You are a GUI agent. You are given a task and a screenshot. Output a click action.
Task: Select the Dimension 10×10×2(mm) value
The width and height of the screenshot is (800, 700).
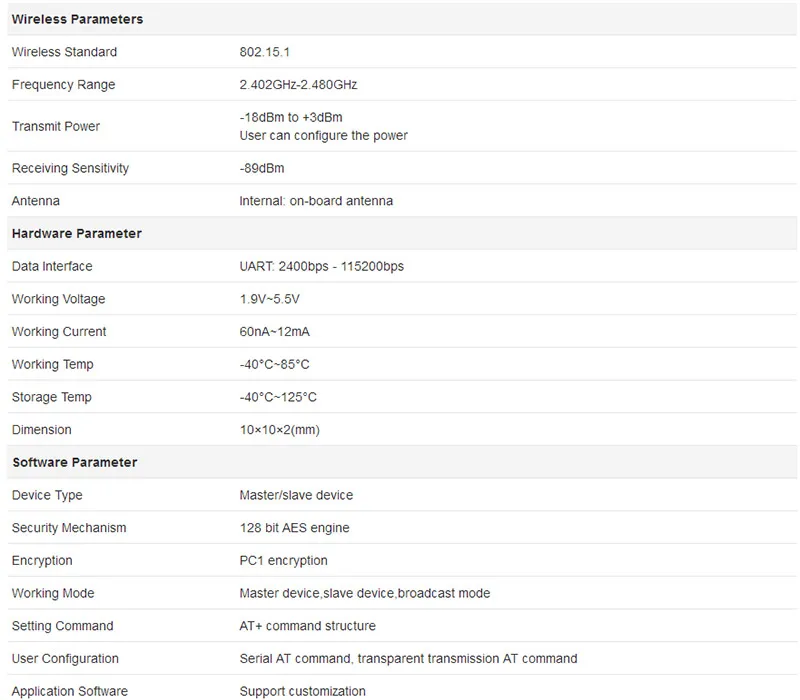coord(280,430)
